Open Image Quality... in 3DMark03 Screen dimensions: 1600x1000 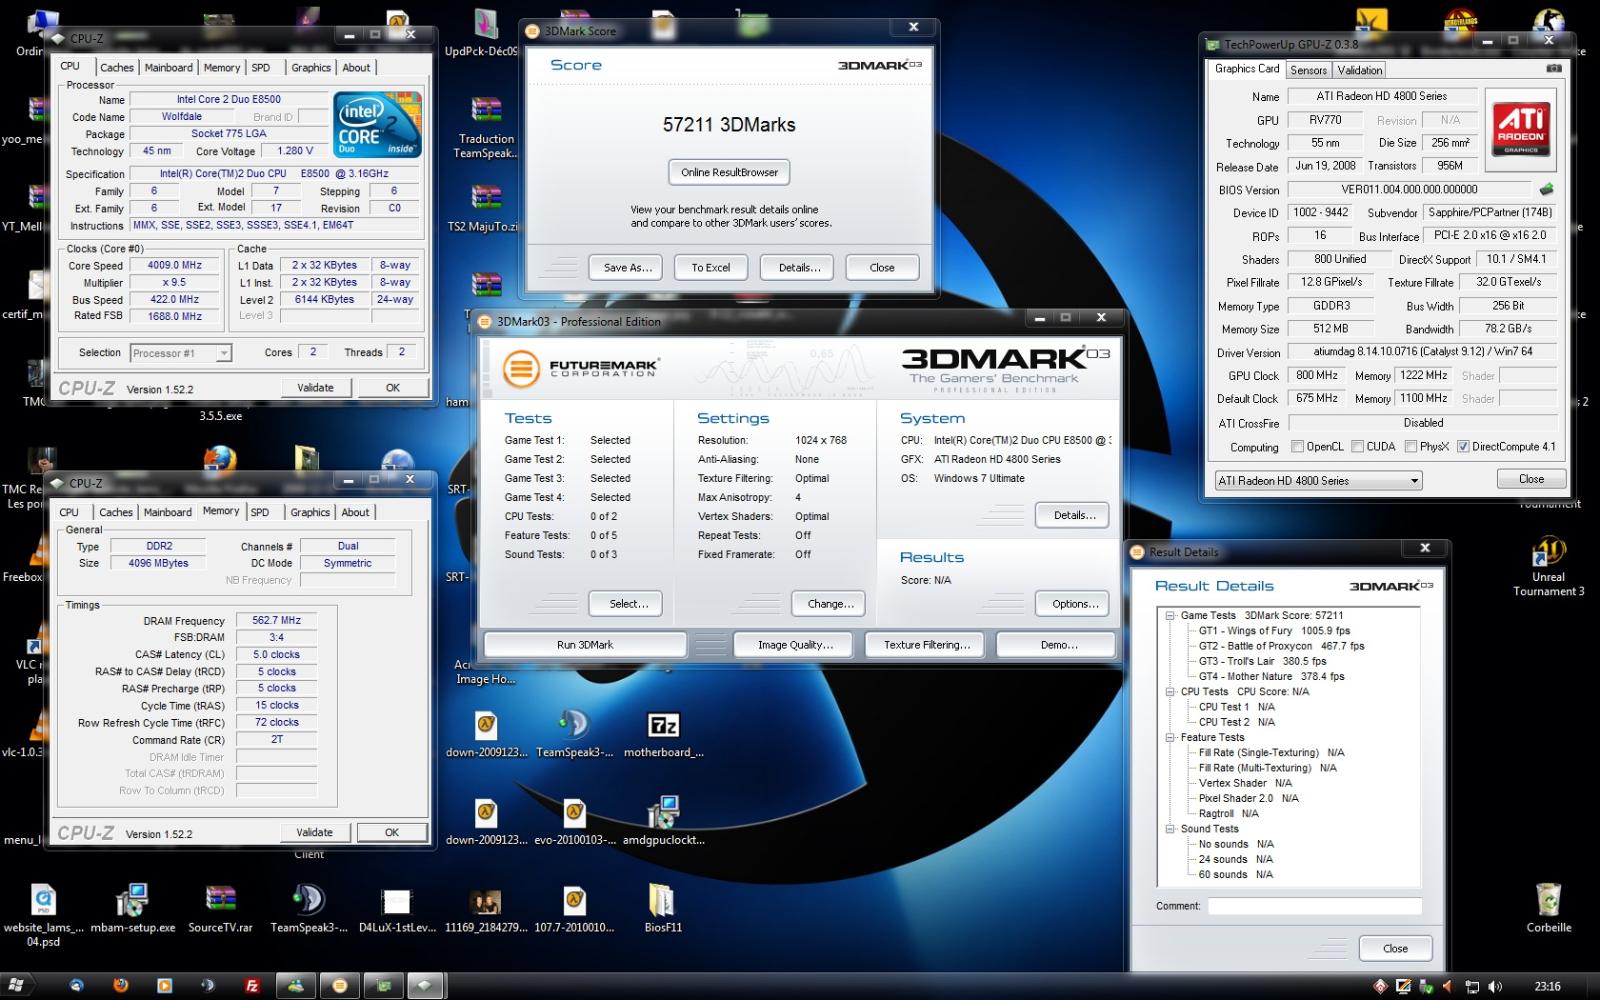tap(795, 645)
